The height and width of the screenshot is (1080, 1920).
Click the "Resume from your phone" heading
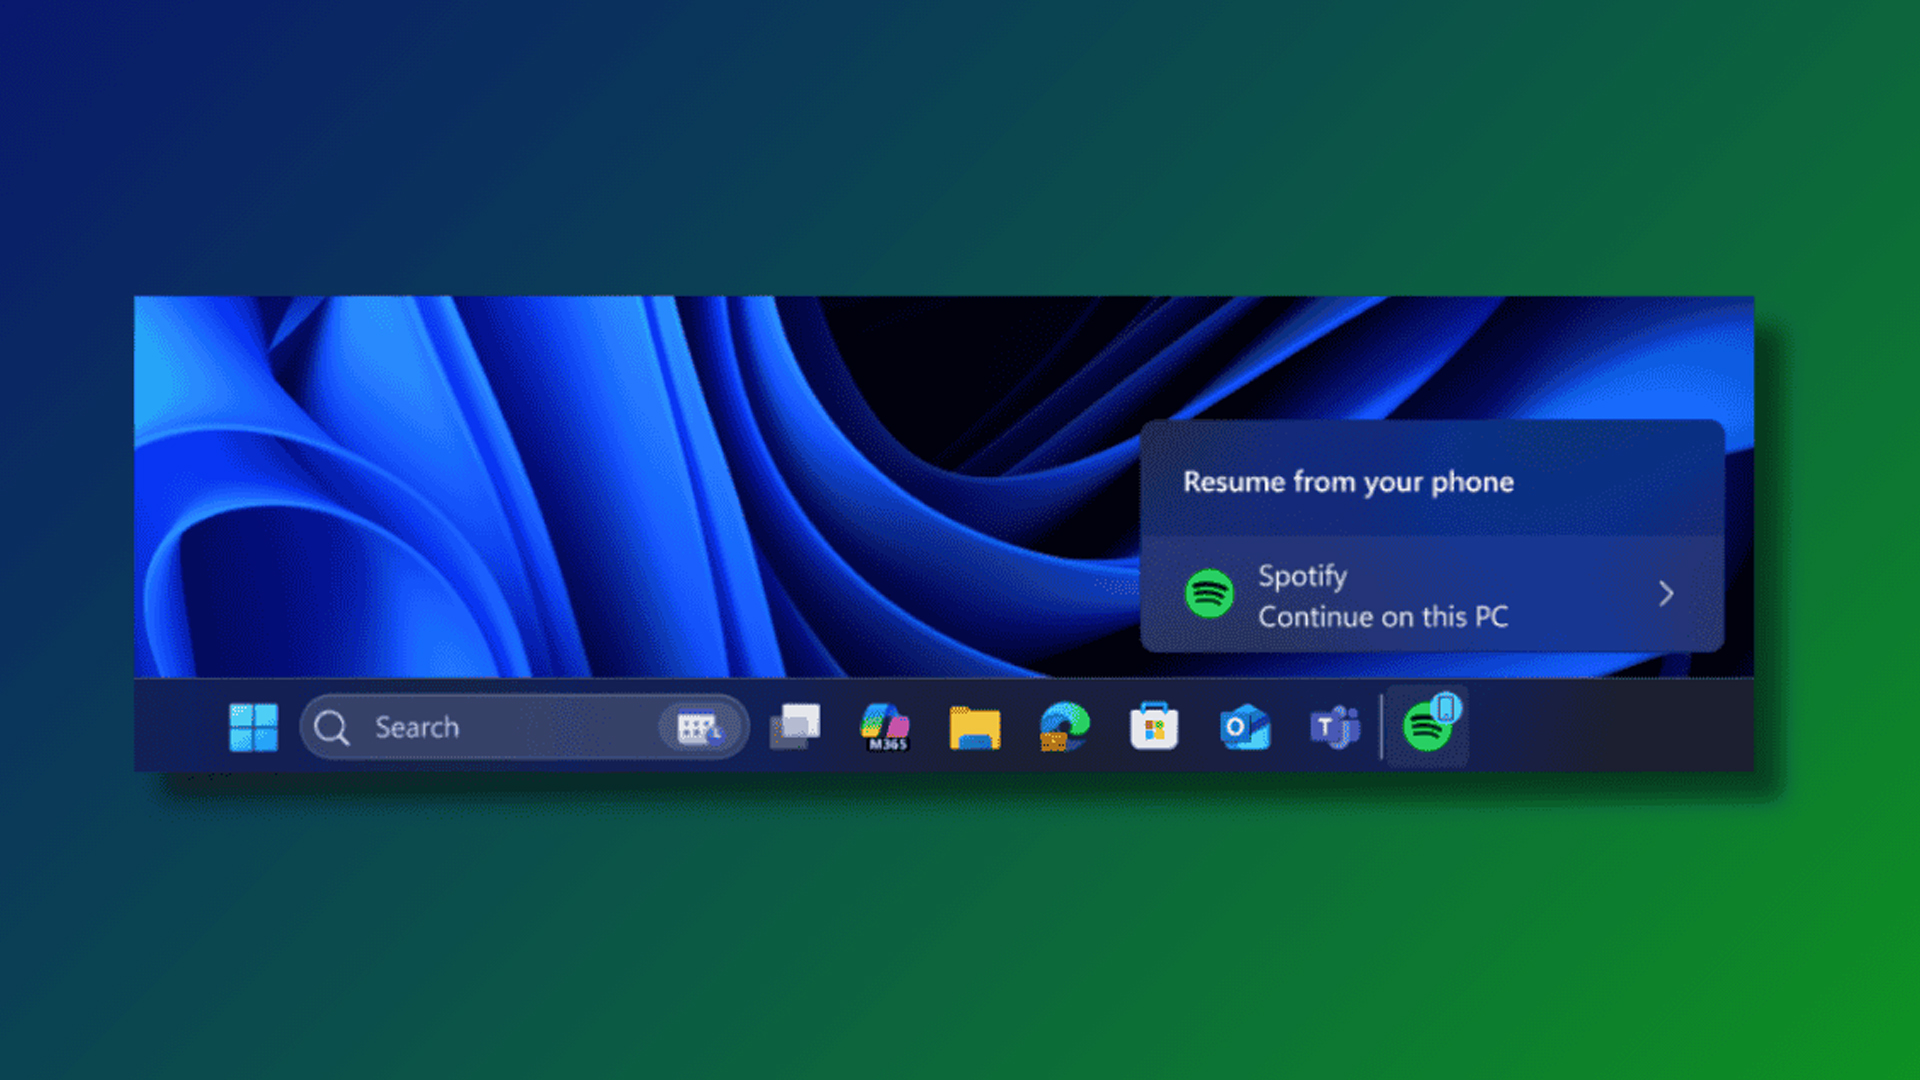(x=1348, y=482)
